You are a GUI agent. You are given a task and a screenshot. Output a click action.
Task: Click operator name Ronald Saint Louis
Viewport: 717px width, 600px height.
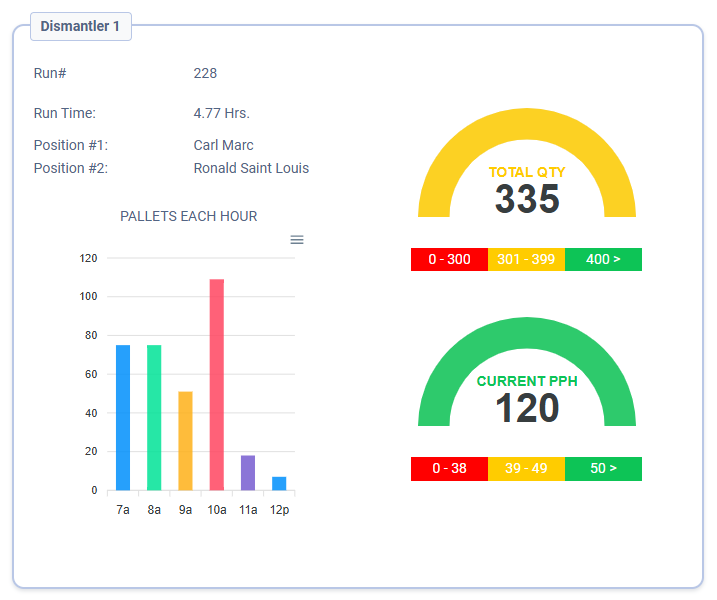pyautogui.click(x=251, y=168)
